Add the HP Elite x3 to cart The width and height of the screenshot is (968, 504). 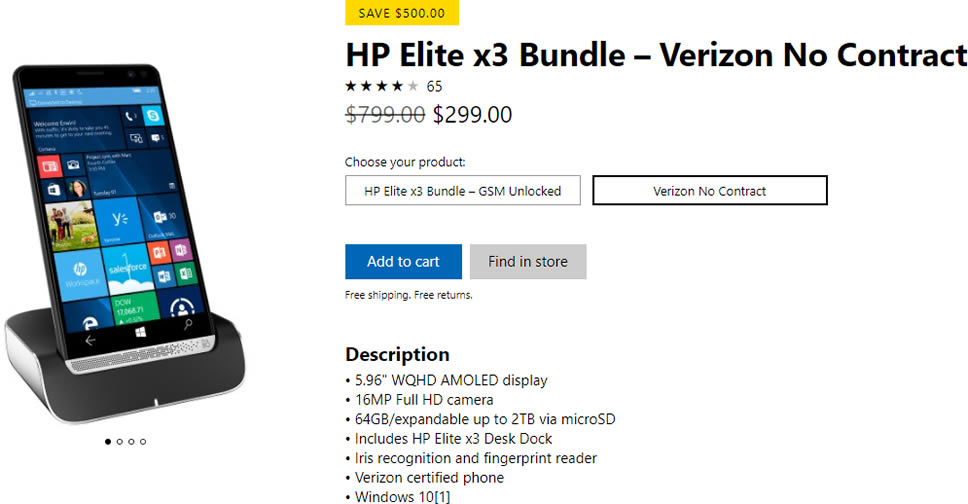pos(403,262)
